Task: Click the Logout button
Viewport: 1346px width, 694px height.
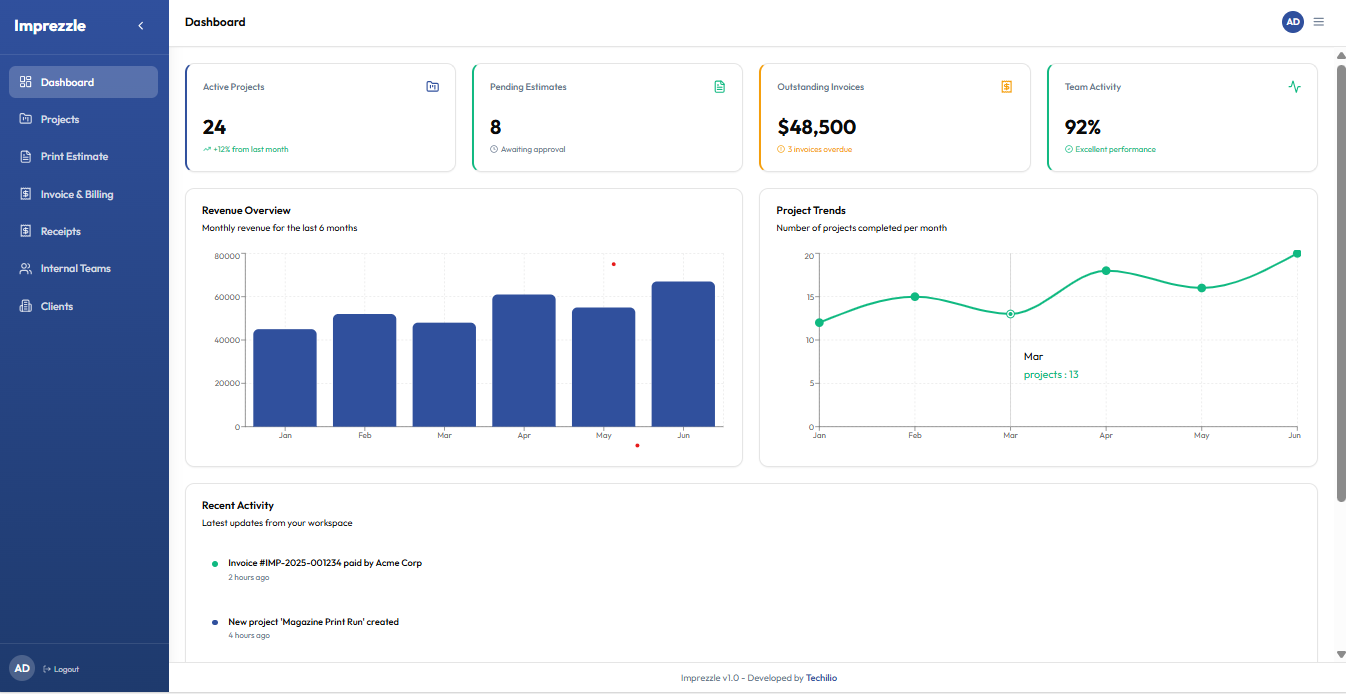Action: tap(62, 669)
